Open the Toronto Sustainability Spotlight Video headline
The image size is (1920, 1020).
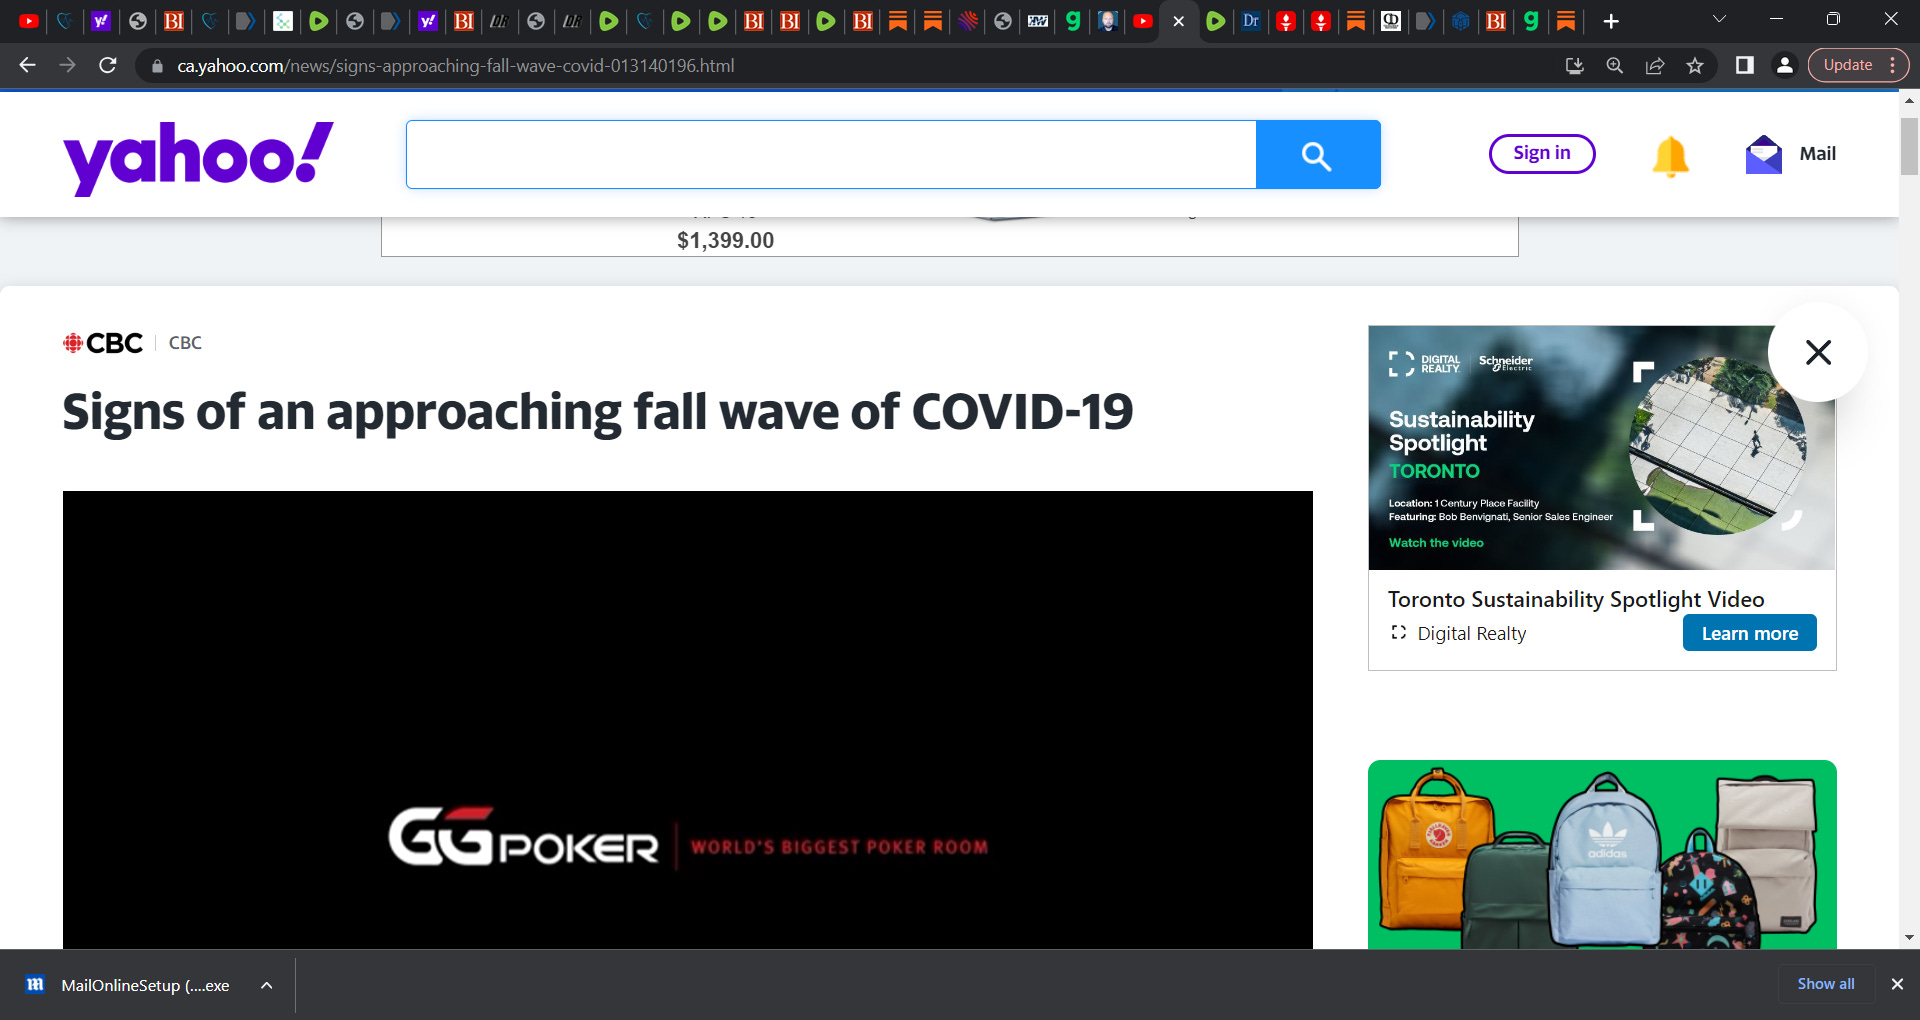(x=1575, y=599)
